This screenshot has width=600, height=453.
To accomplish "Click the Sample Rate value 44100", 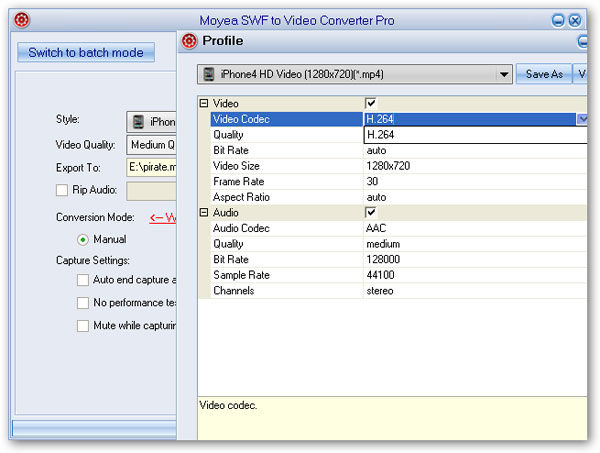I will (380, 275).
